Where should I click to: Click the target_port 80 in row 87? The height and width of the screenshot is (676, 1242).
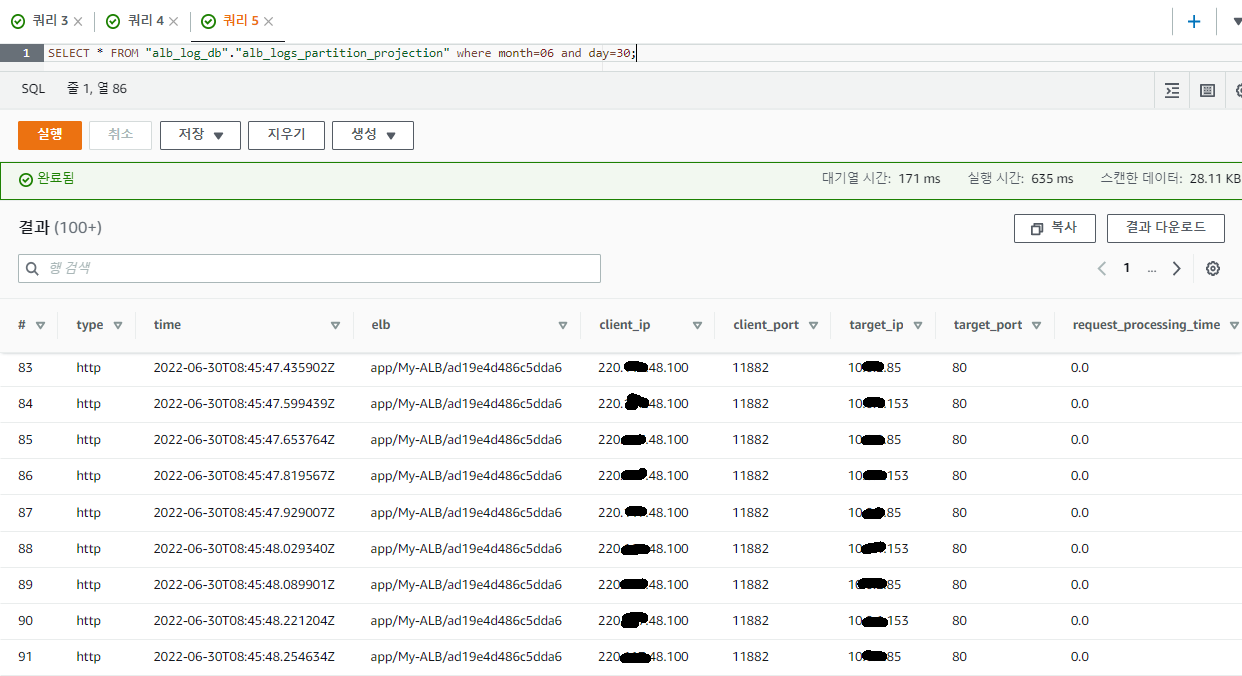coord(959,513)
